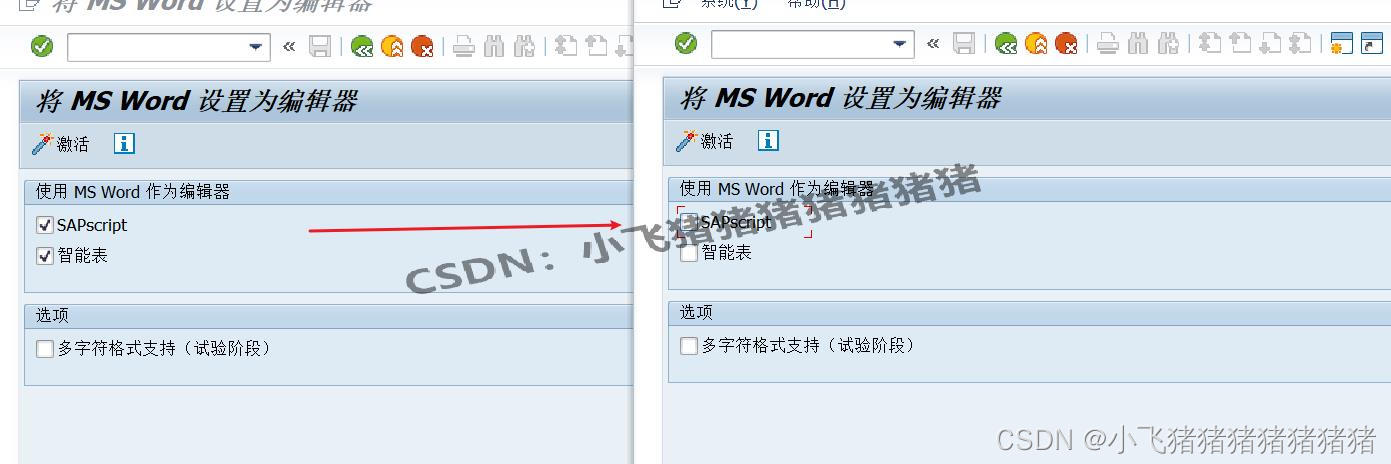The width and height of the screenshot is (1391, 464).
Task: Click Find Next binoculars icon in right window
Action: point(1168,43)
